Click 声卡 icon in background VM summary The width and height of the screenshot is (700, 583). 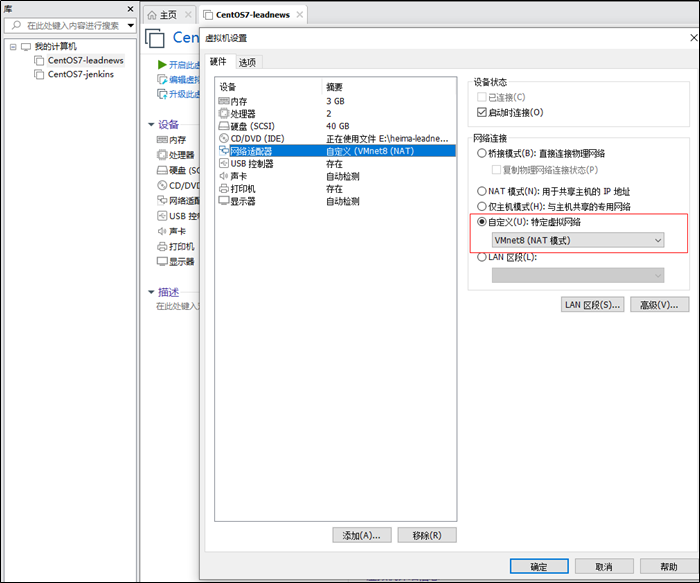point(162,231)
